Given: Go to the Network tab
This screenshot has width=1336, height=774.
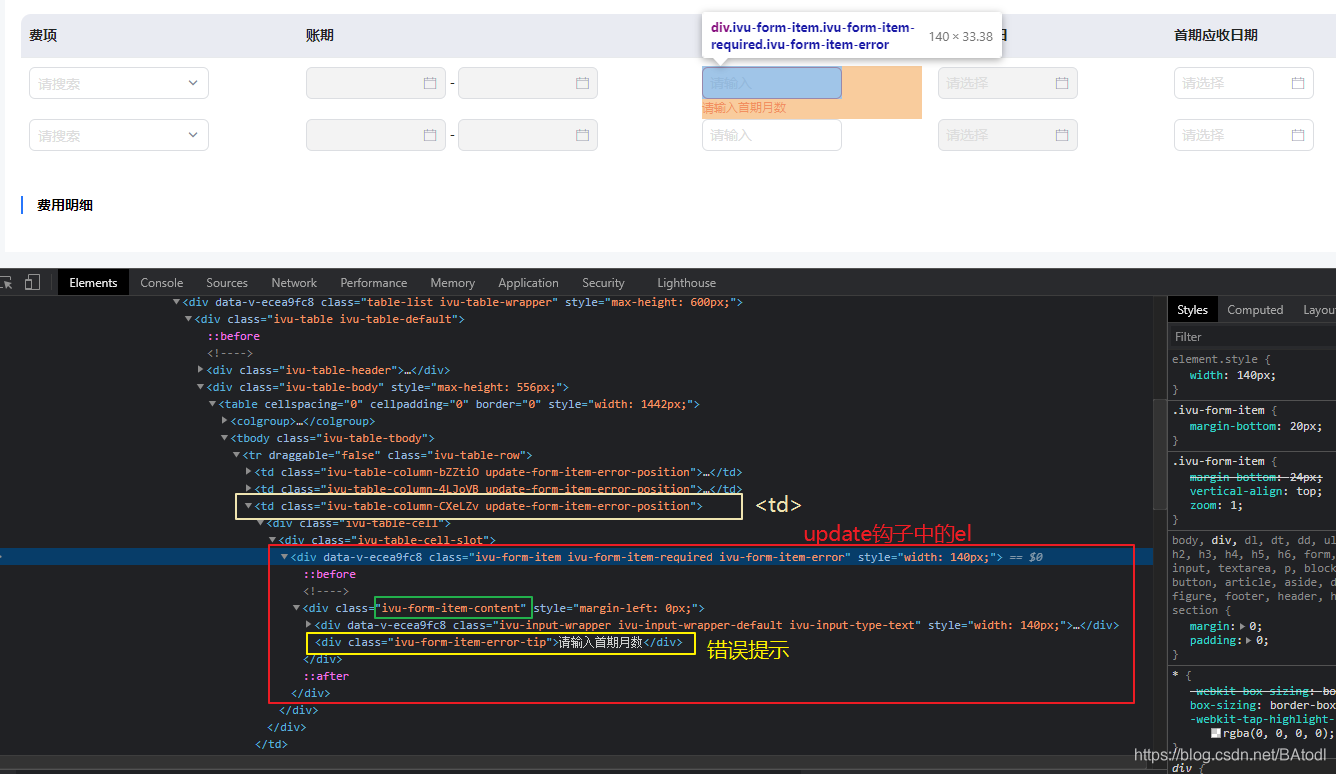Looking at the screenshot, I should tap(294, 283).
